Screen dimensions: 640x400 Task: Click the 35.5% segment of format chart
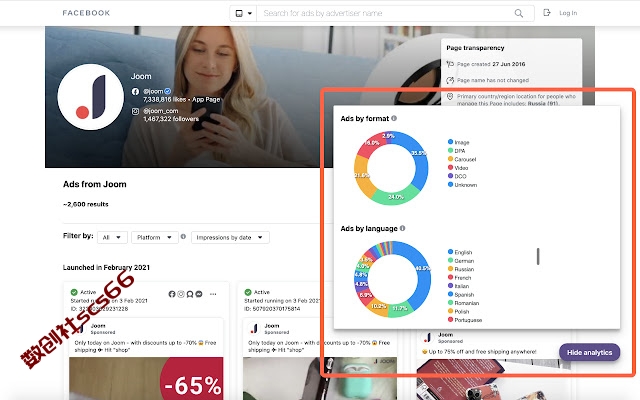pos(420,159)
